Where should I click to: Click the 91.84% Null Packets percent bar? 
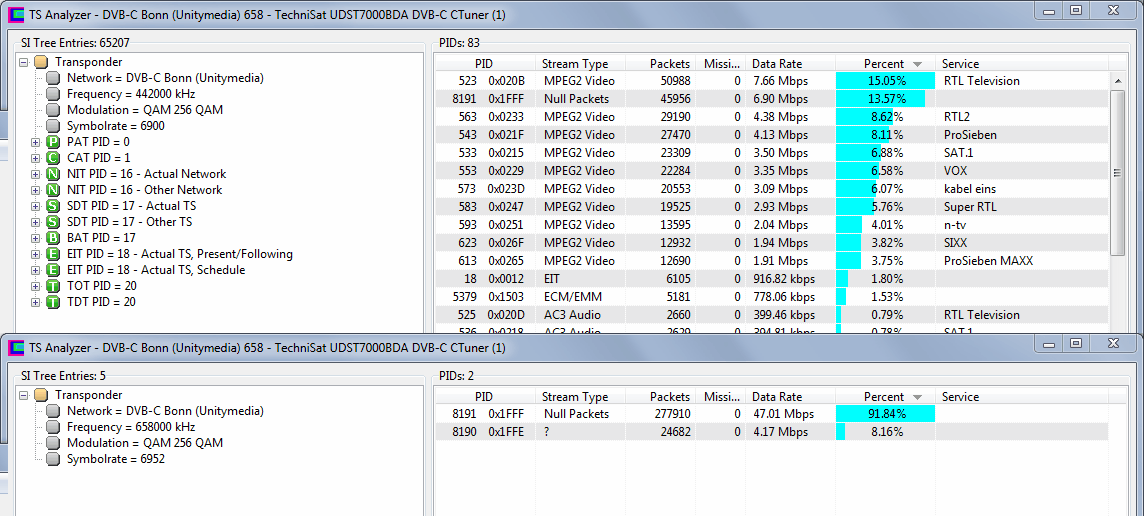tap(885, 414)
